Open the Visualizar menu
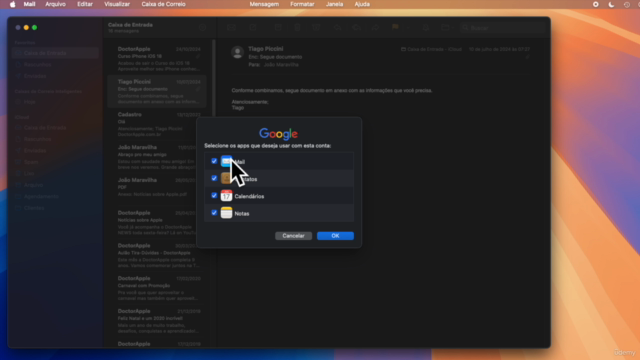 click(x=117, y=4)
